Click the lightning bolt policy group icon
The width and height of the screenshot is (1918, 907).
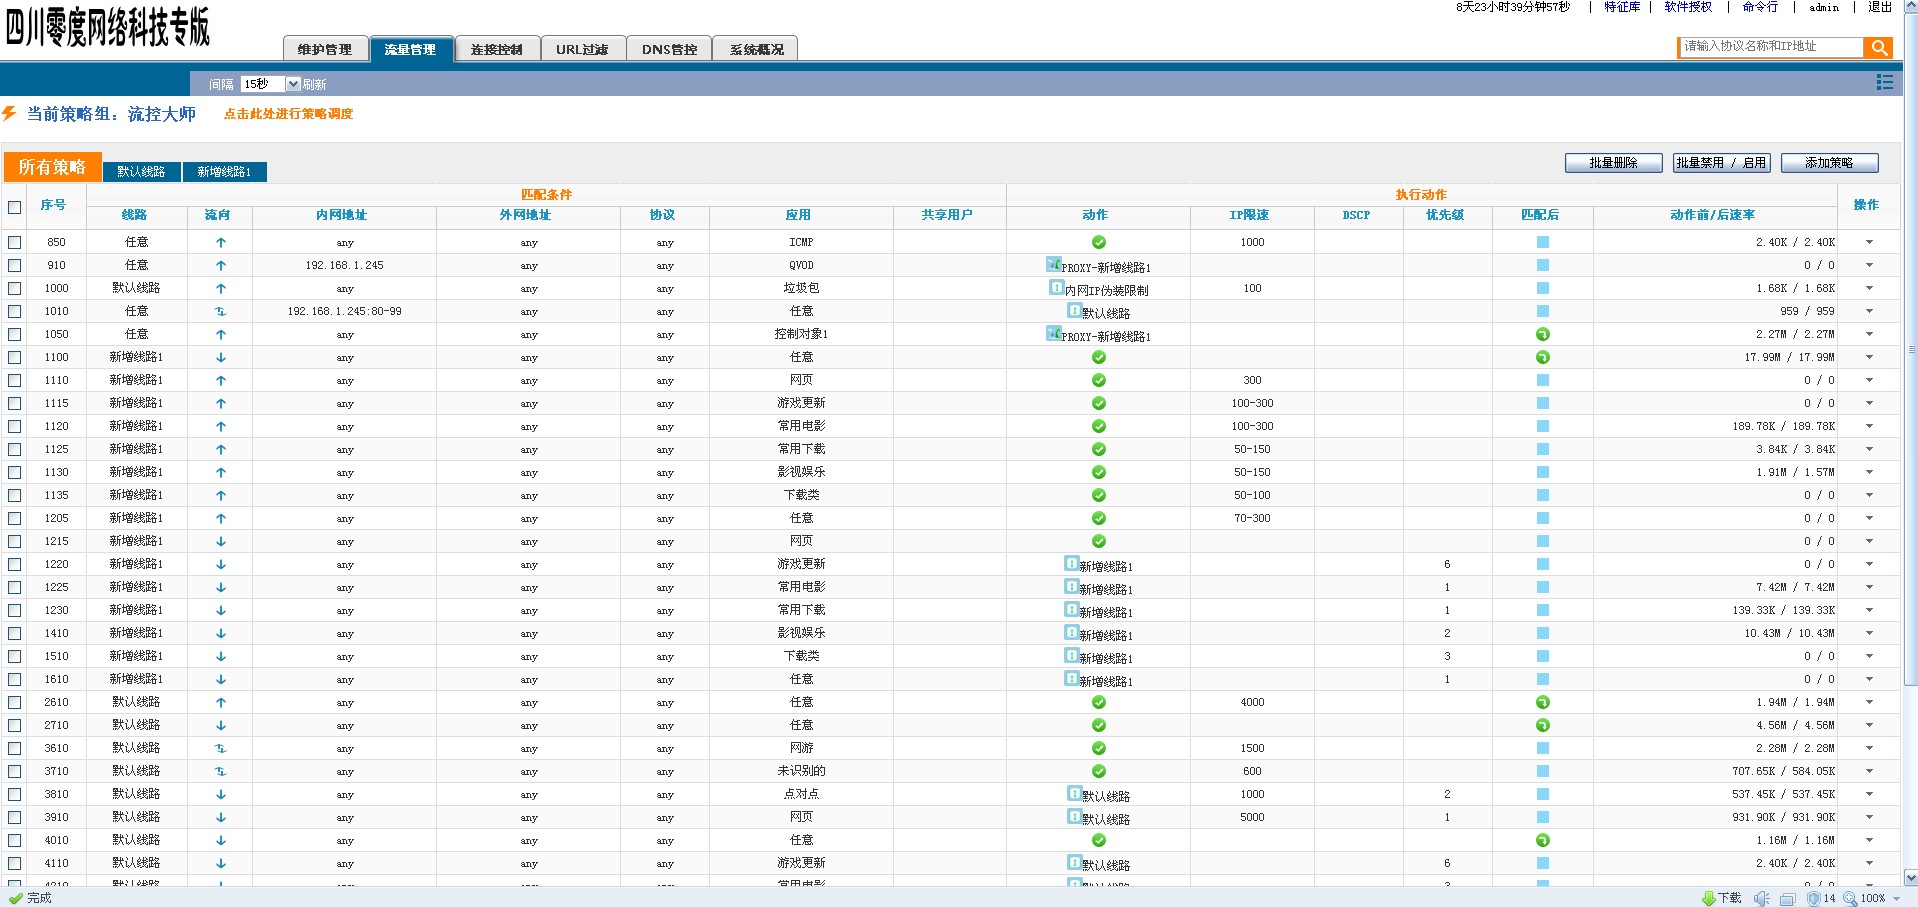tap(9, 113)
